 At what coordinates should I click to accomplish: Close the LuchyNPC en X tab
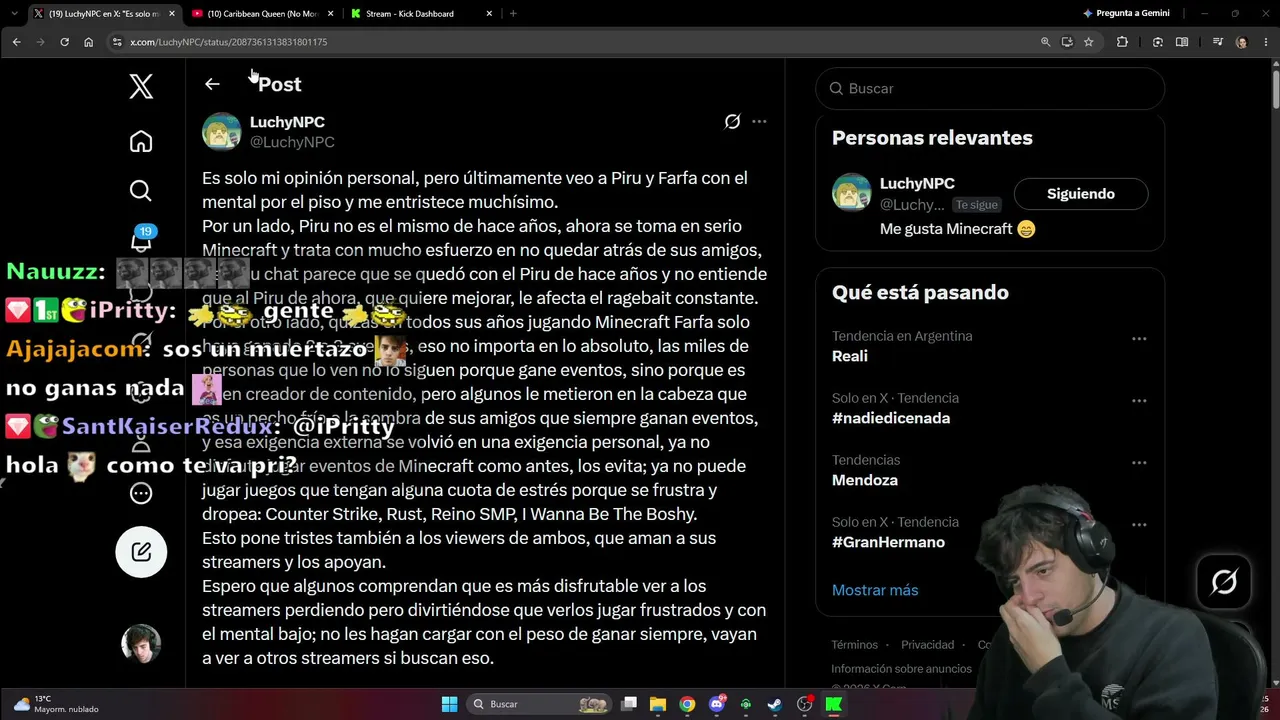click(171, 14)
